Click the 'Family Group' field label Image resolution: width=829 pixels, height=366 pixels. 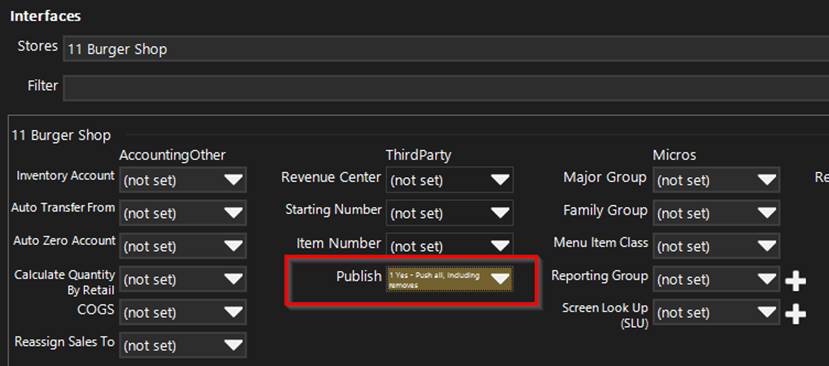coord(605,211)
